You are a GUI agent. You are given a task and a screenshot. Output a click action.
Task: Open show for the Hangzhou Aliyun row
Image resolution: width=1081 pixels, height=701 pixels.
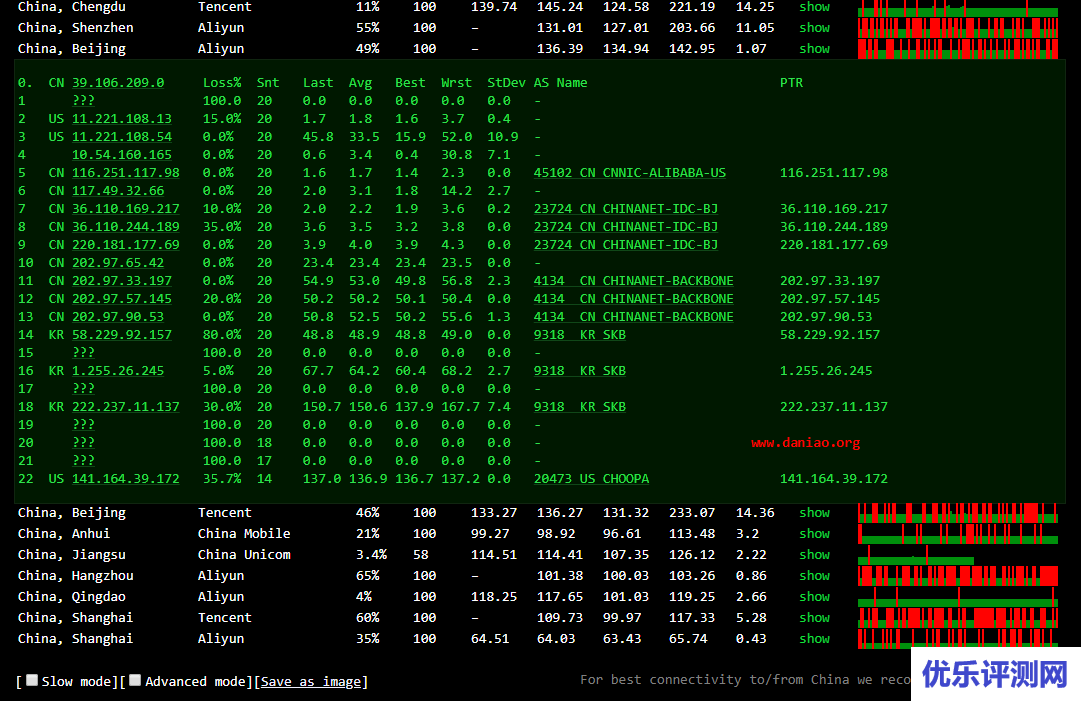814,576
